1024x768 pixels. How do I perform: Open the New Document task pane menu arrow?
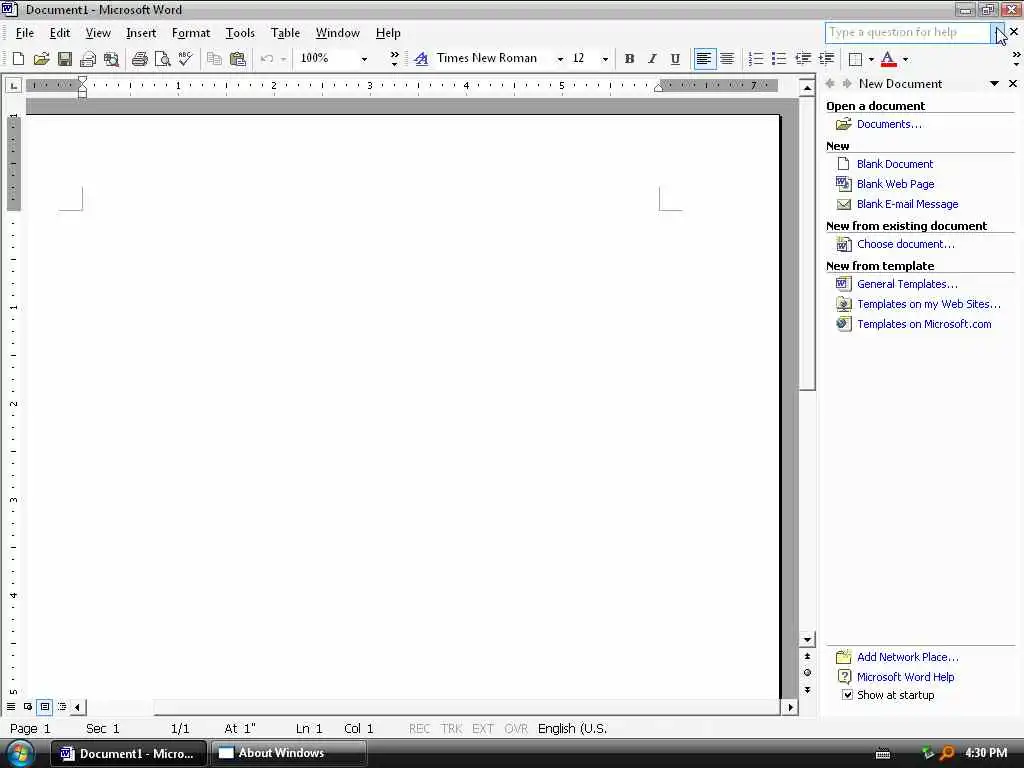click(994, 84)
